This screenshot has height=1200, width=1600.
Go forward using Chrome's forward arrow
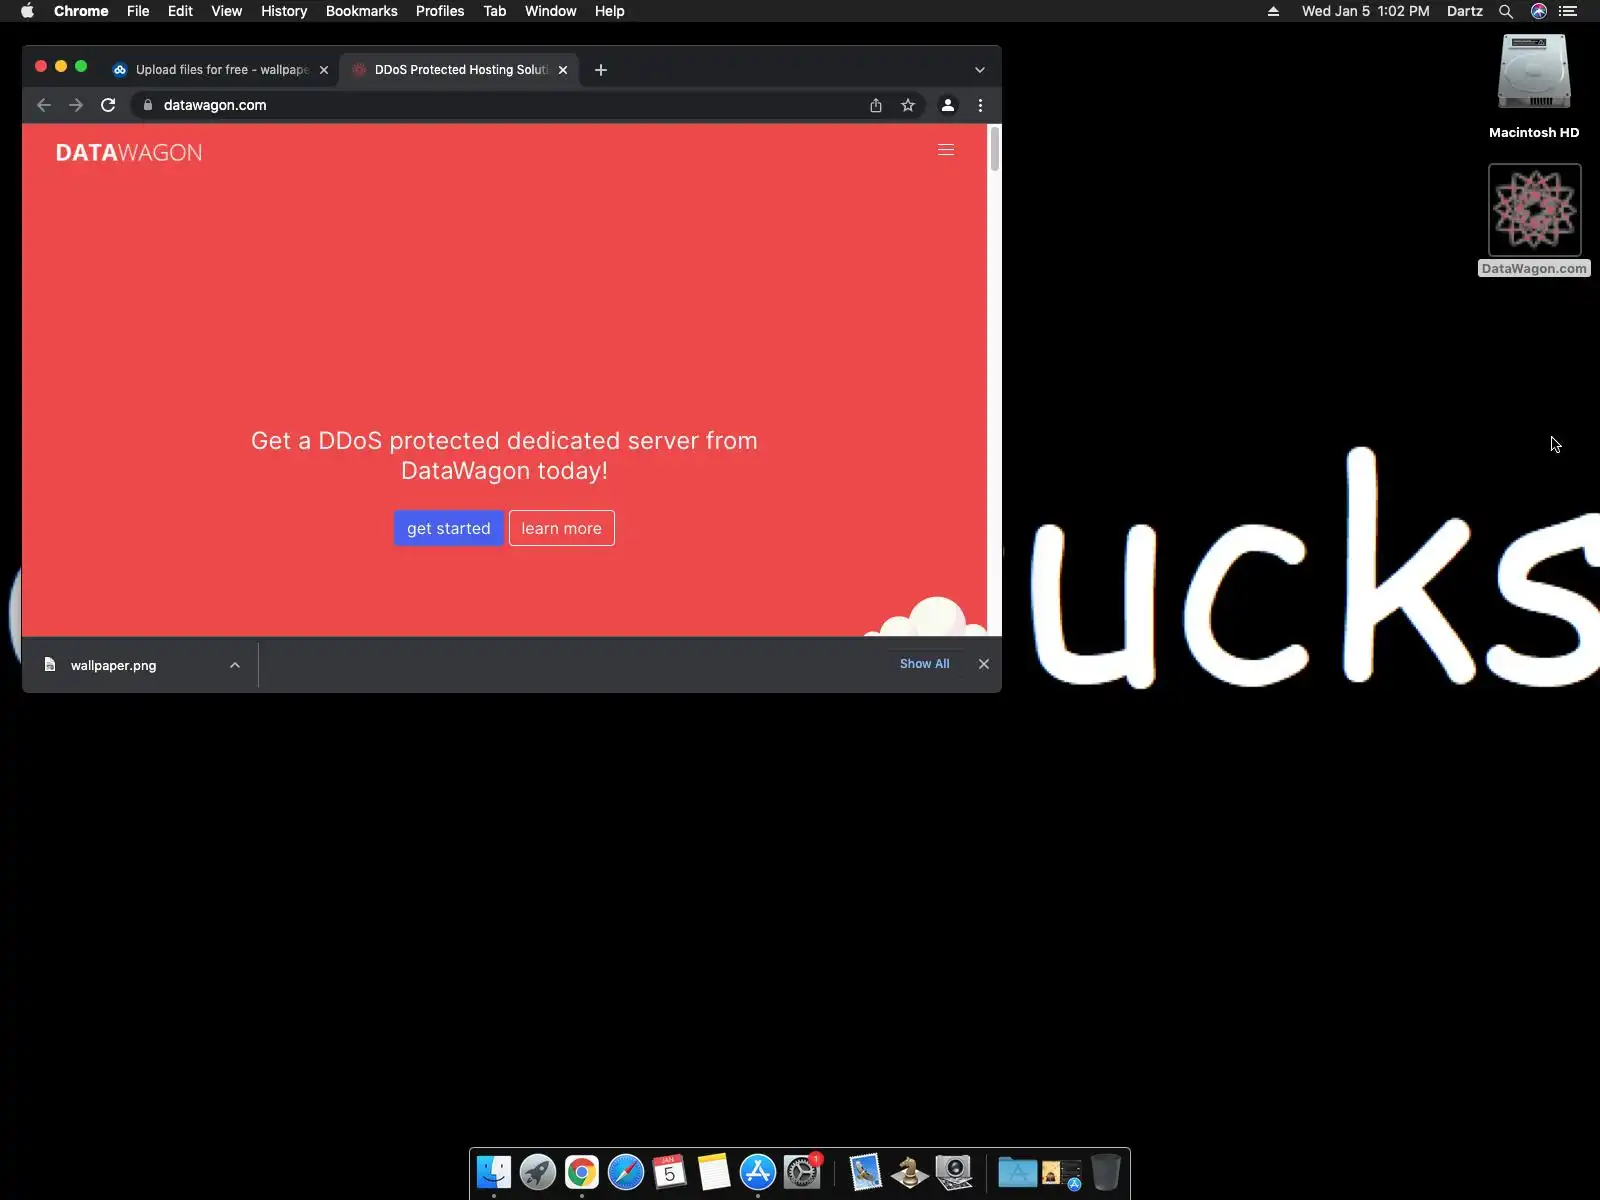coord(76,105)
